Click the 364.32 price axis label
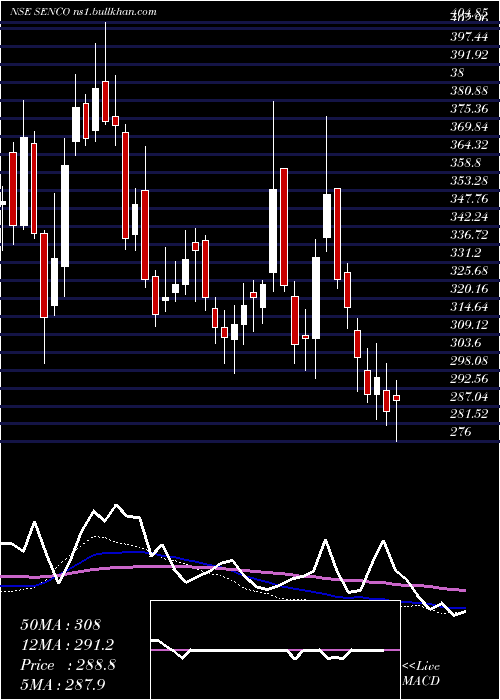Image resolution: width=500 pixels, height=700 pixels. coord(469,145)
